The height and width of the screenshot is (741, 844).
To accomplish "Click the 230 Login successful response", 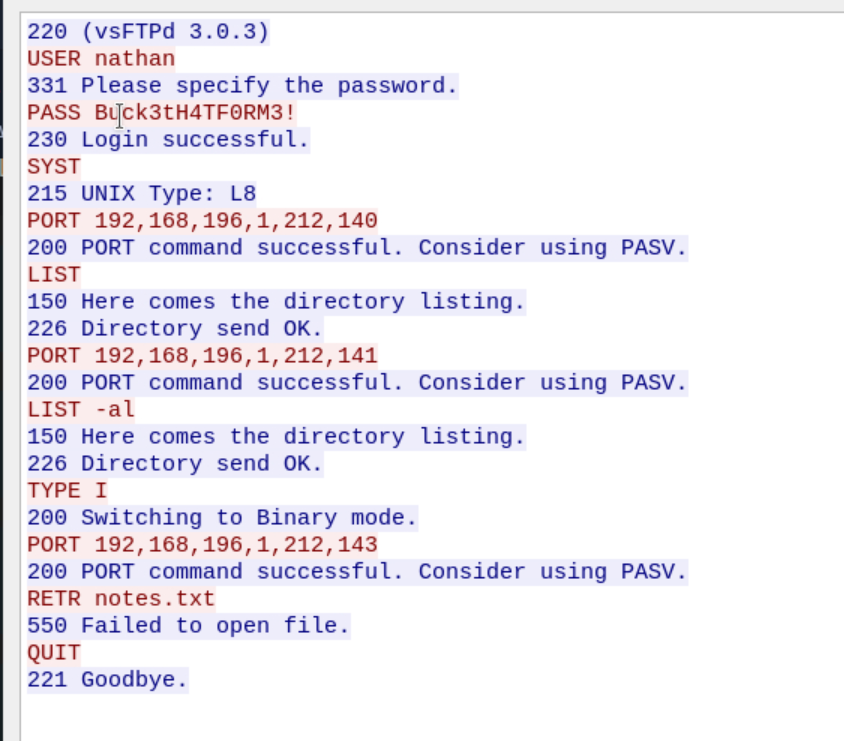I will pos(168,139).
